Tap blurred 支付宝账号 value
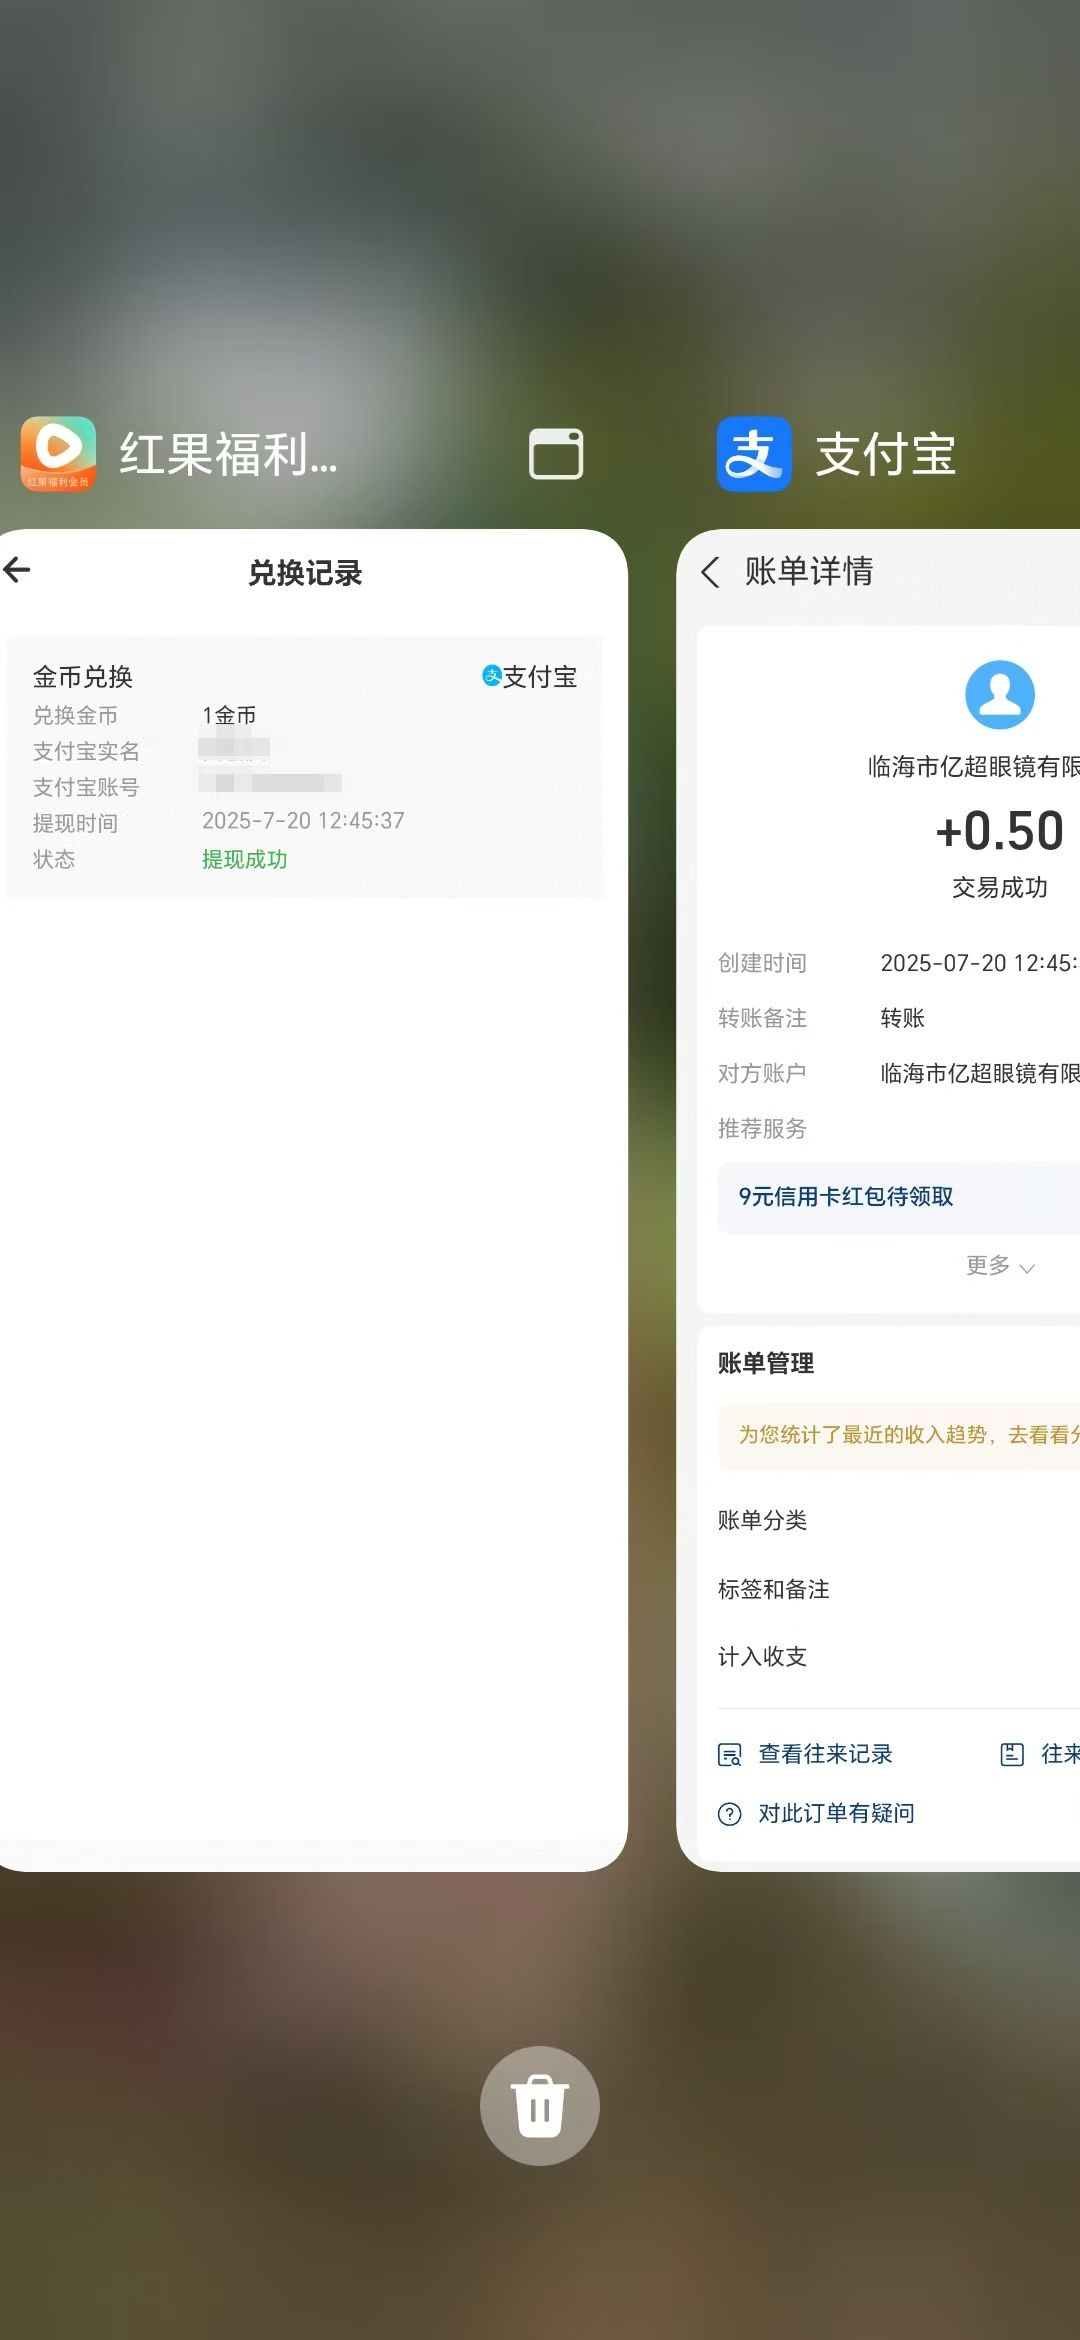The height and width of the screenshot is (2340, 1080). (x=270, y=783)
